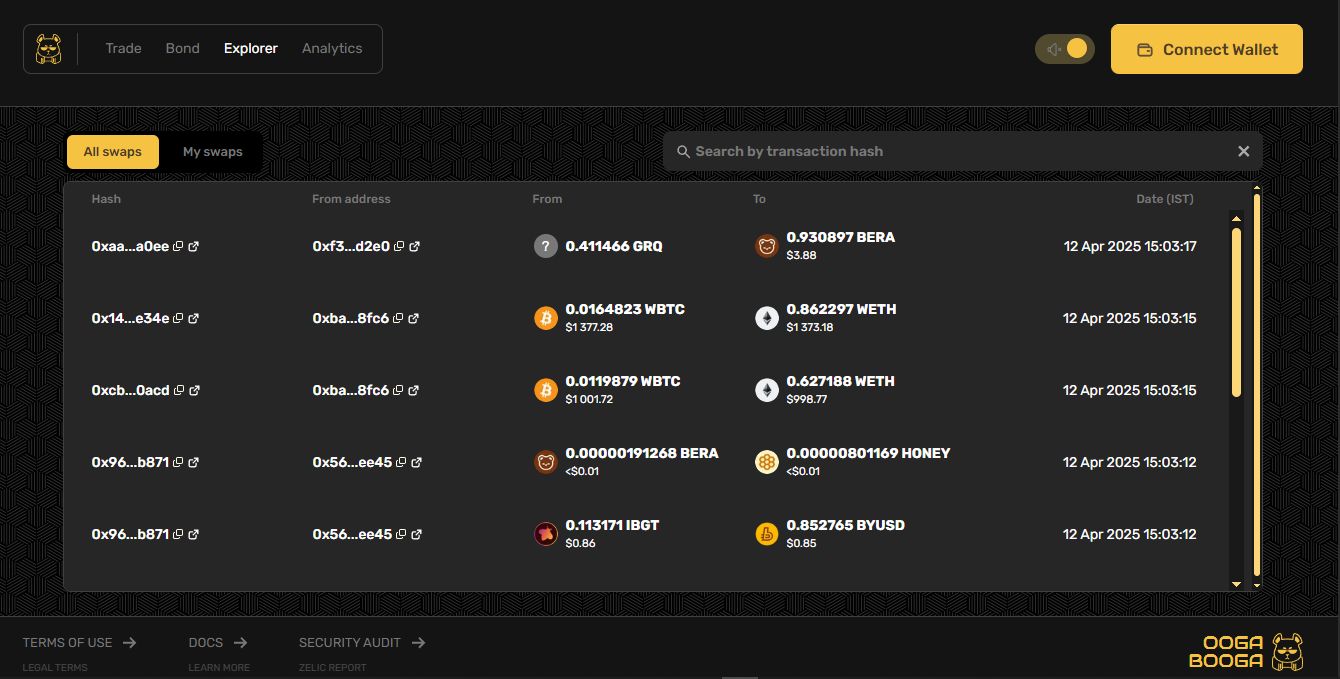1340x679 pixels.
Task: Open hash 0xcb...0acd external link
Action: click(195, 391)
